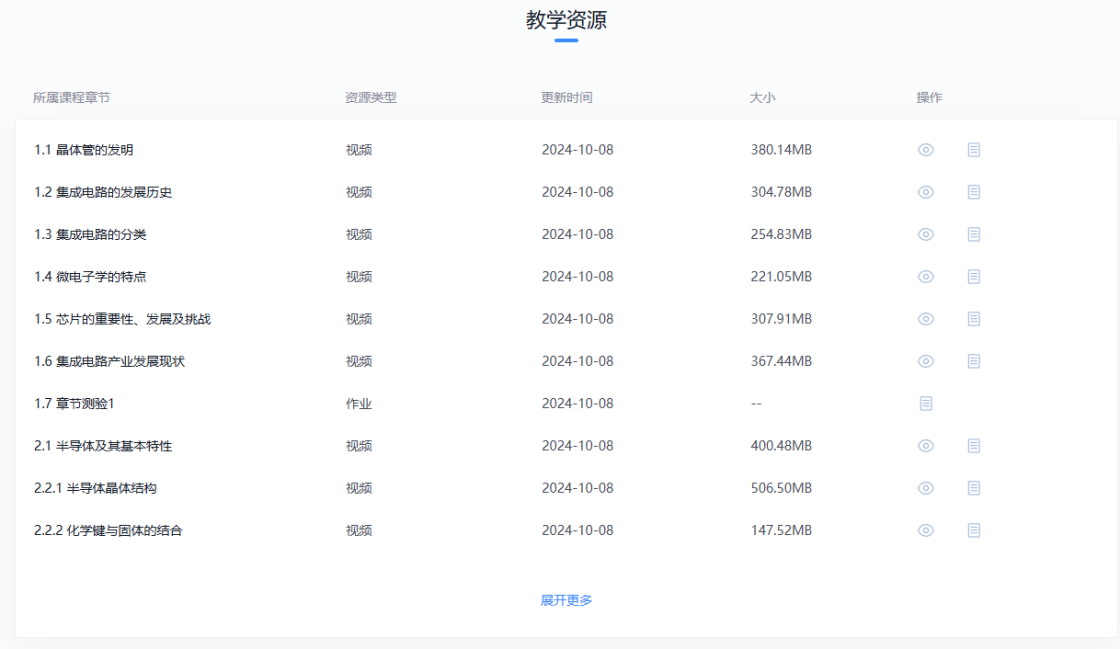Screen dimensions: 1120x649
Task: Click the eye preview icon for 1.1 晶体管的发明
Action: tap(926, 150)
